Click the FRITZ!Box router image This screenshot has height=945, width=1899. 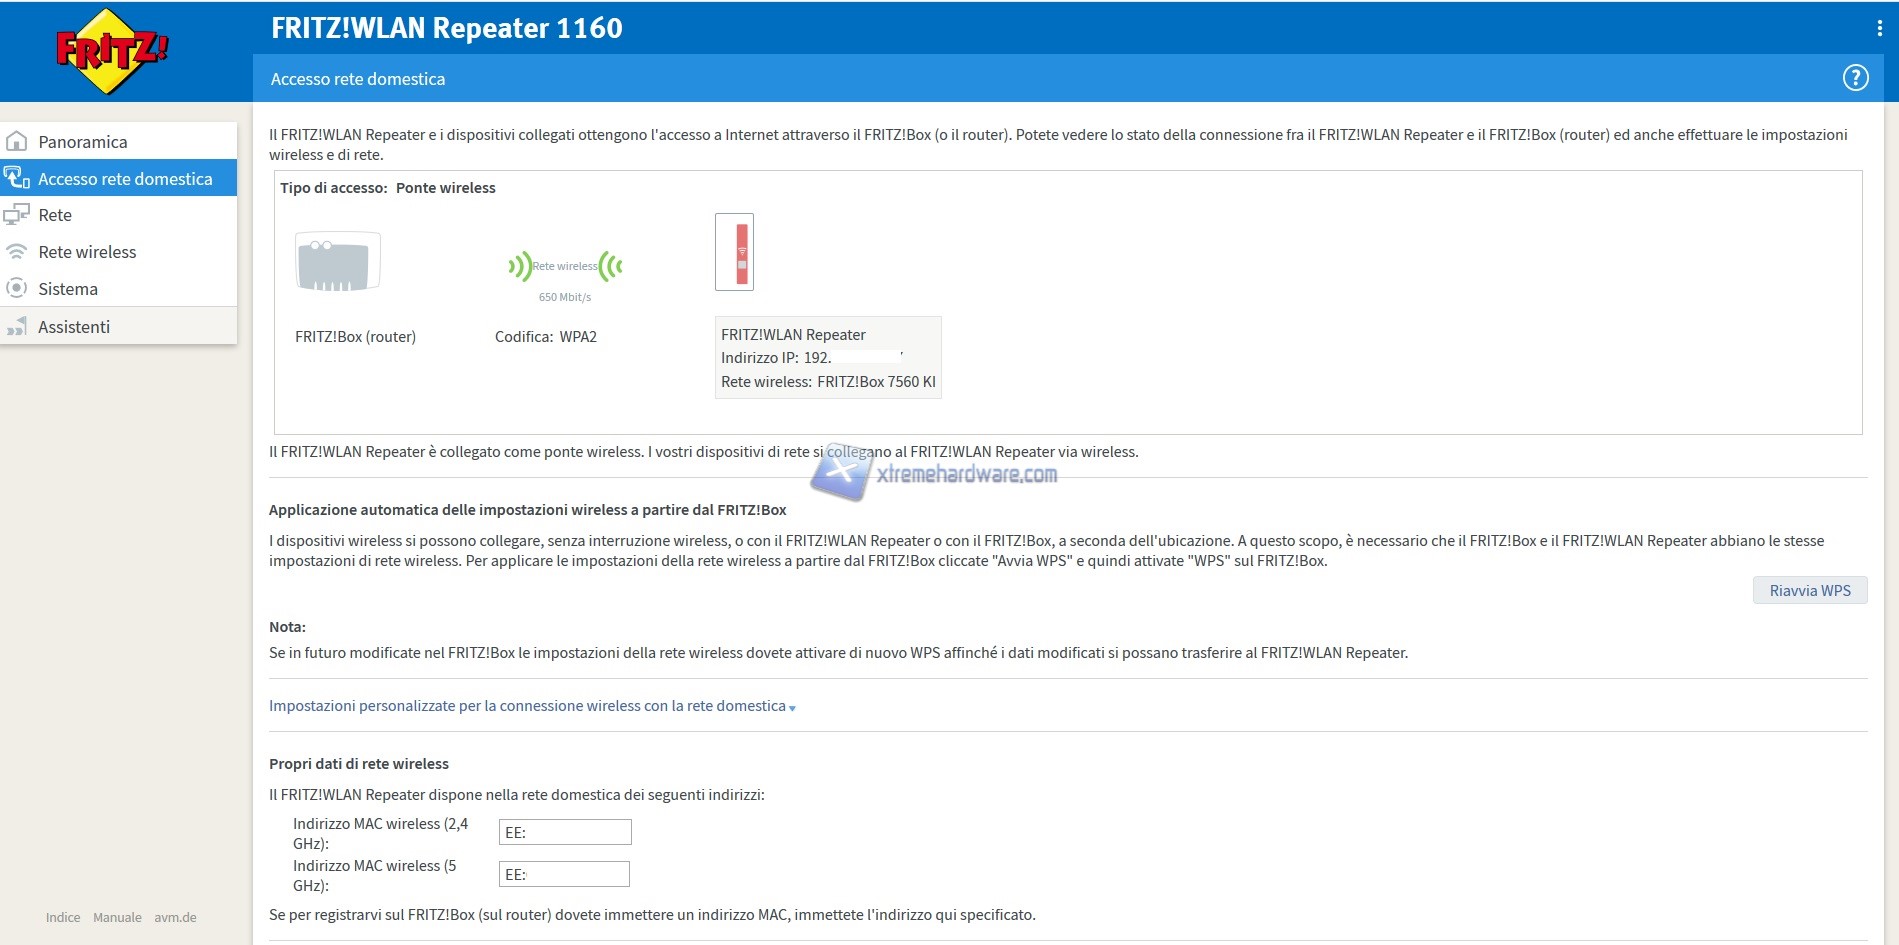click(x=338, y=262)
